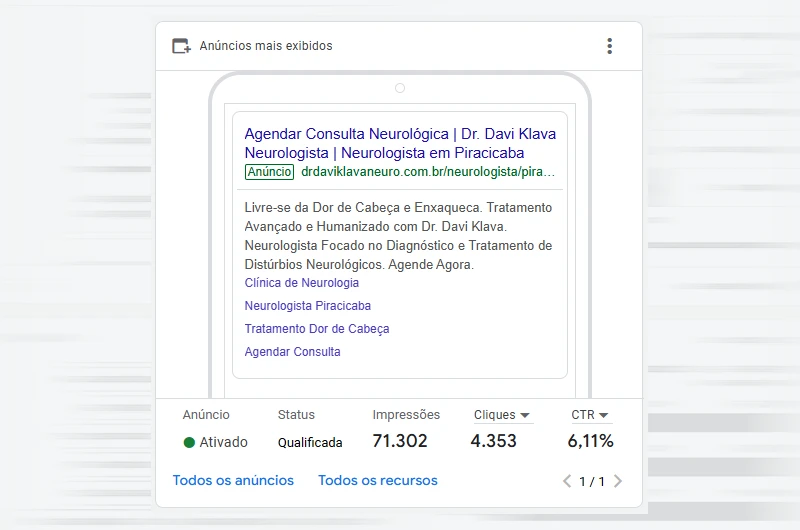Select the Agendar Consulta sitelink

coord(292,352)
